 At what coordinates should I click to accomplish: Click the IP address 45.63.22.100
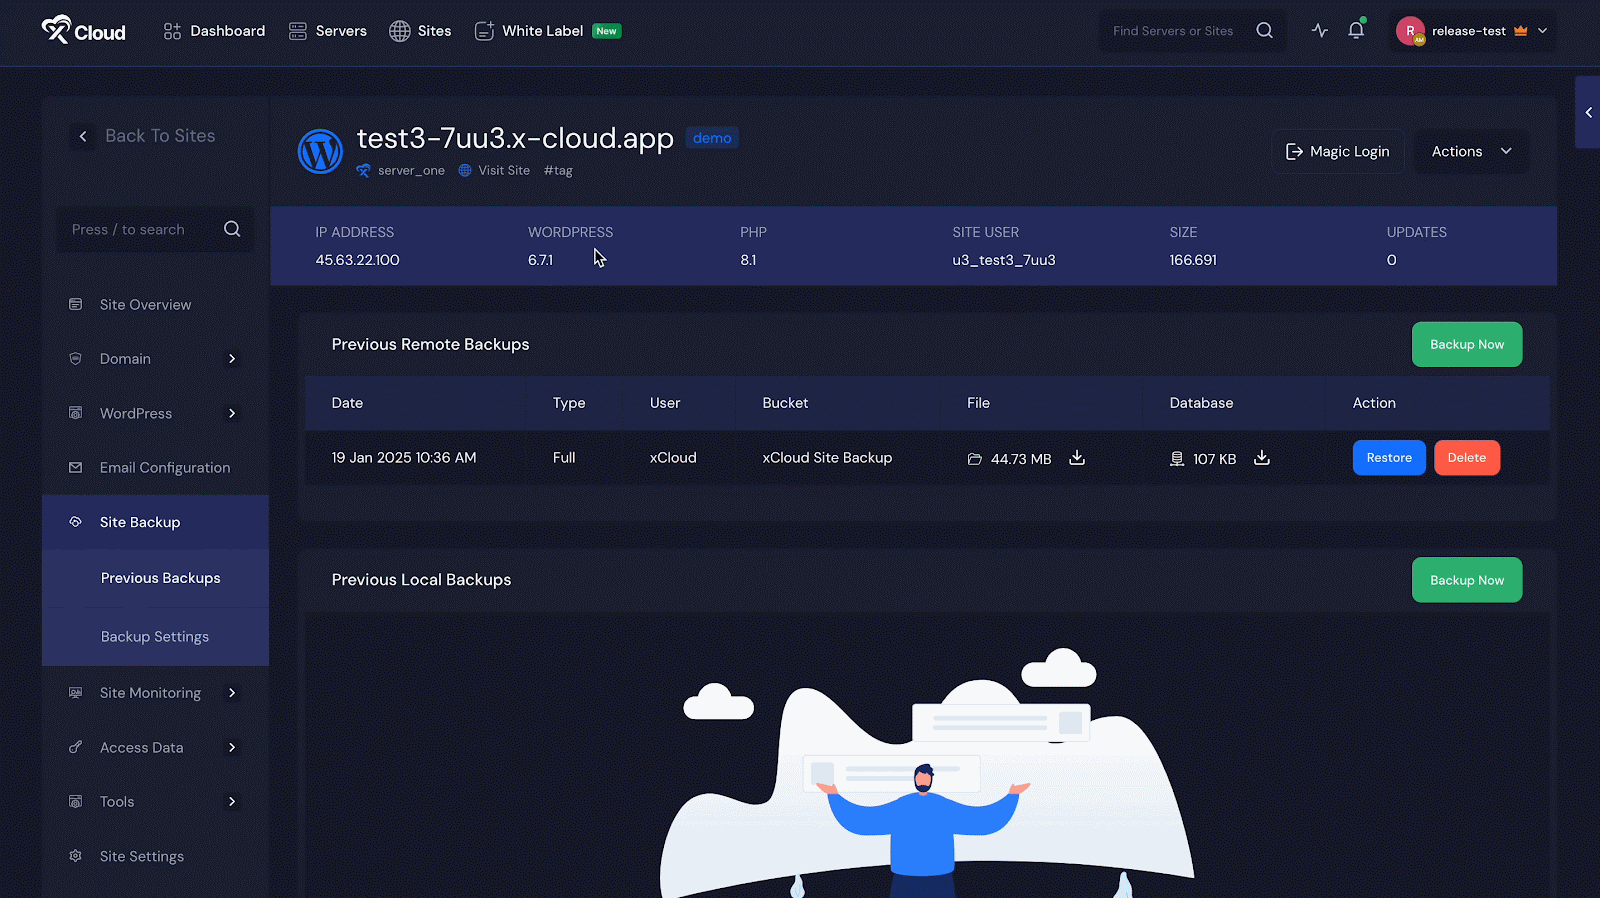tap(357, 260)
